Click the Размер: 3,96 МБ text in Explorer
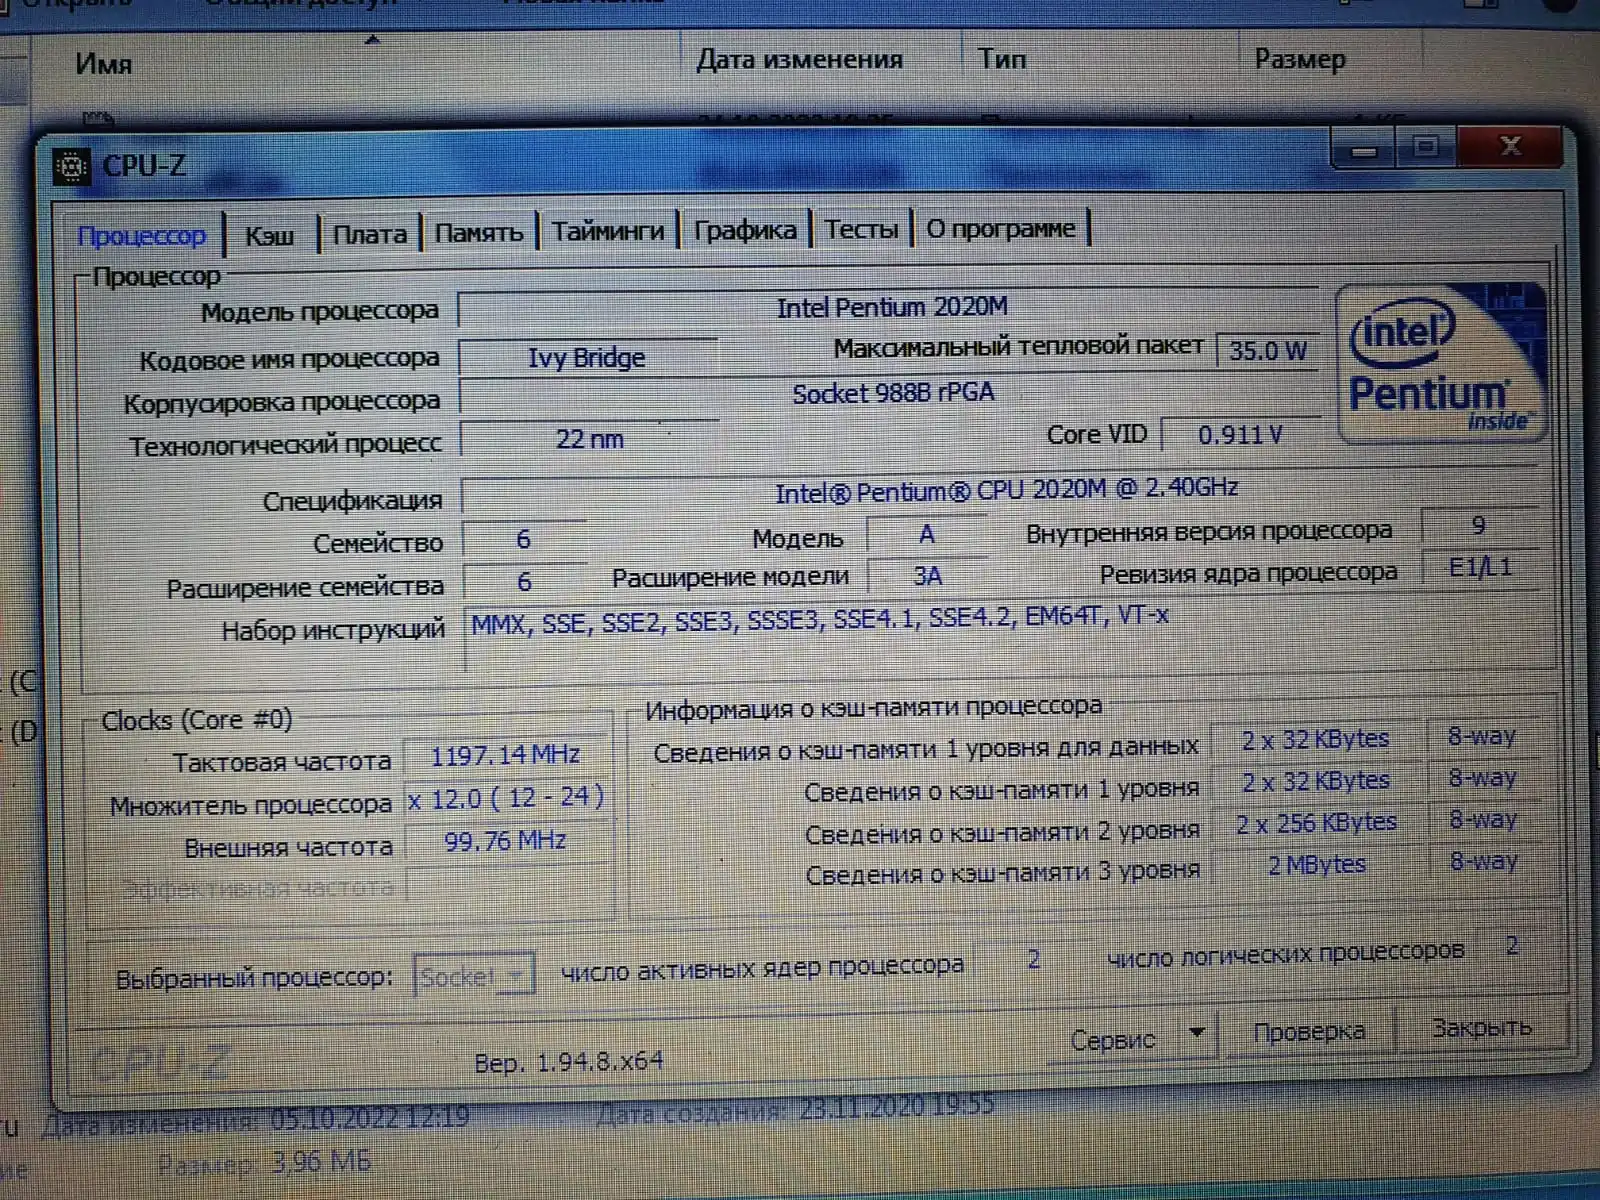The height and width of the screenshot is (1200, 1600). click(x=264, y=1163)
